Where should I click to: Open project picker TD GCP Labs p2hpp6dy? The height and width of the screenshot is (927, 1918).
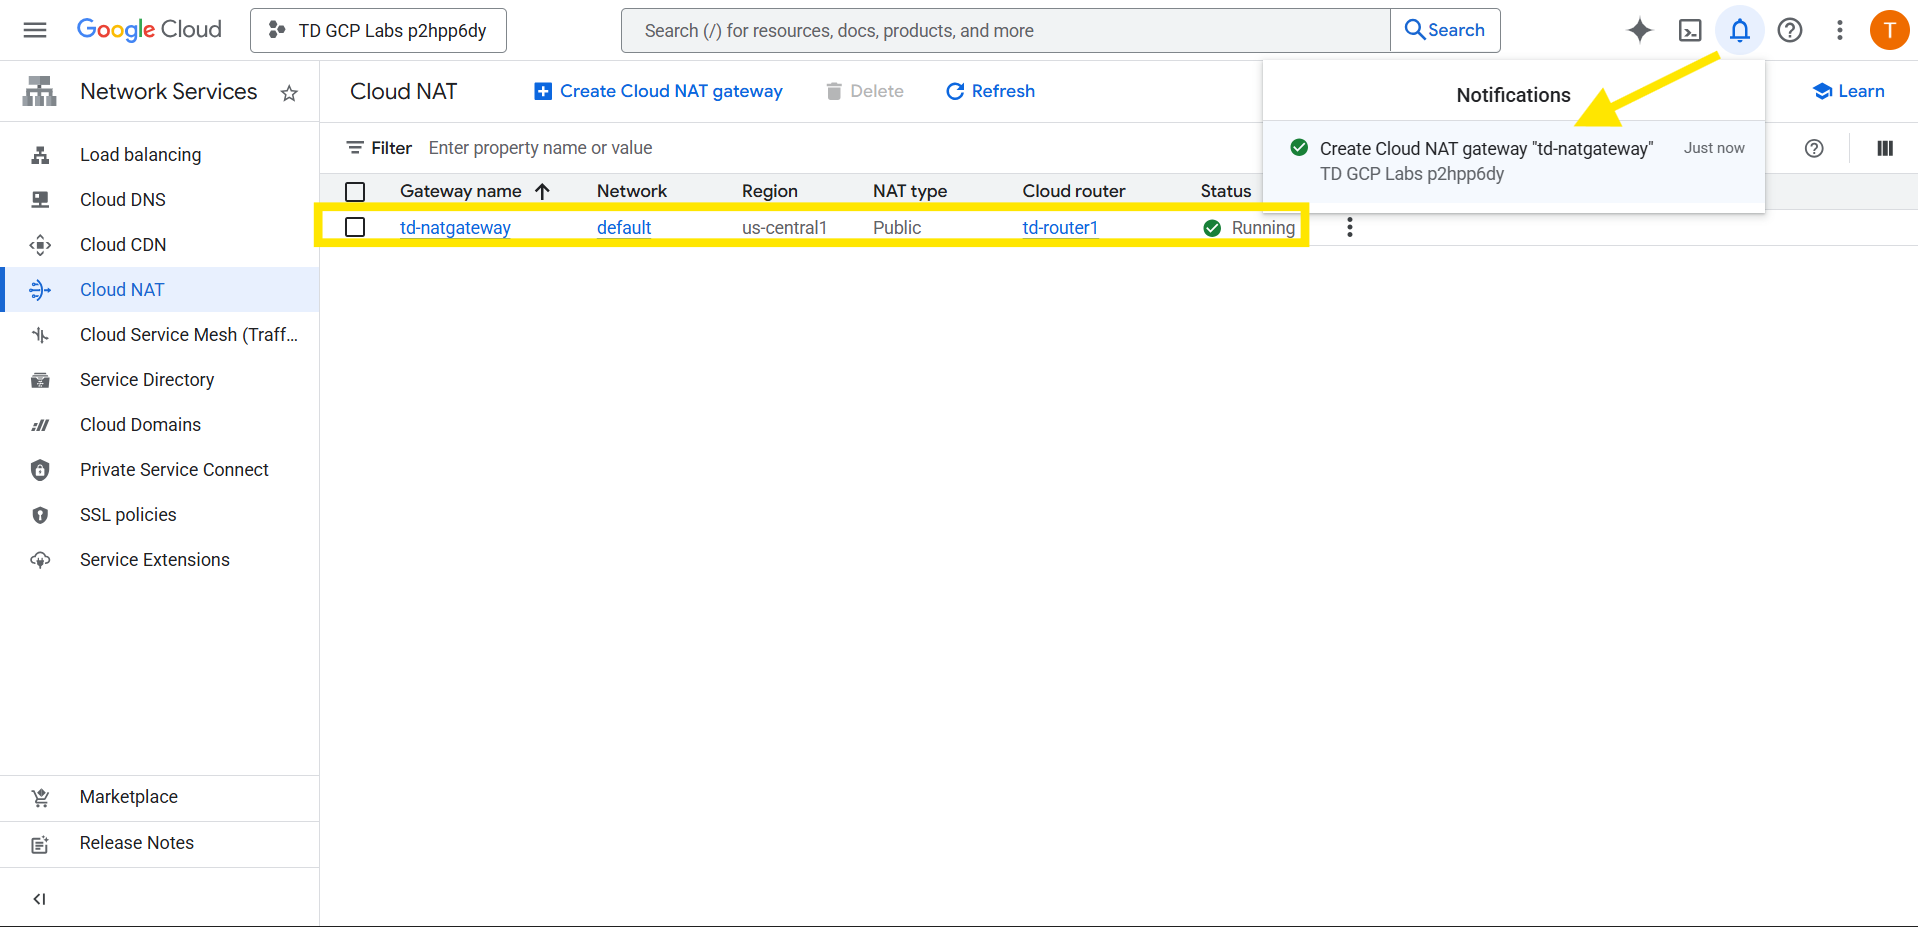(378, 30)
